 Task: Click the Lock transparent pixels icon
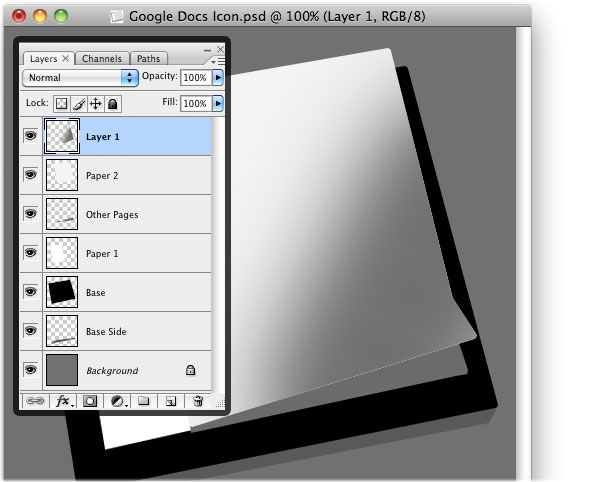click(62, 104)
